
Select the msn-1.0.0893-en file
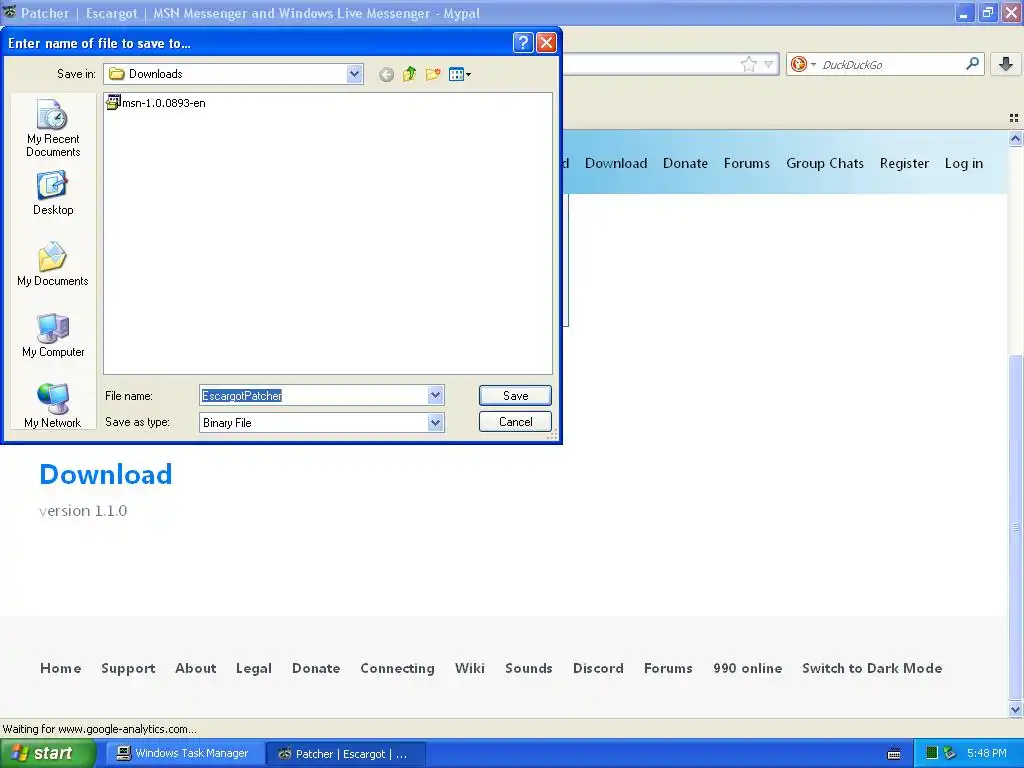[156, 103]
